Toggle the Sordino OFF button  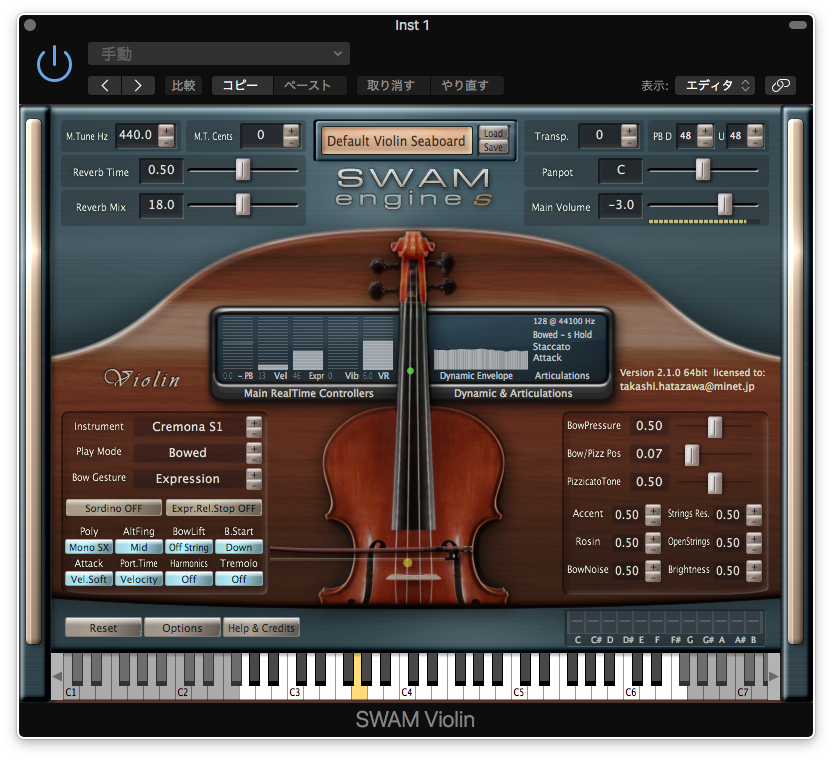coord(113,508)
